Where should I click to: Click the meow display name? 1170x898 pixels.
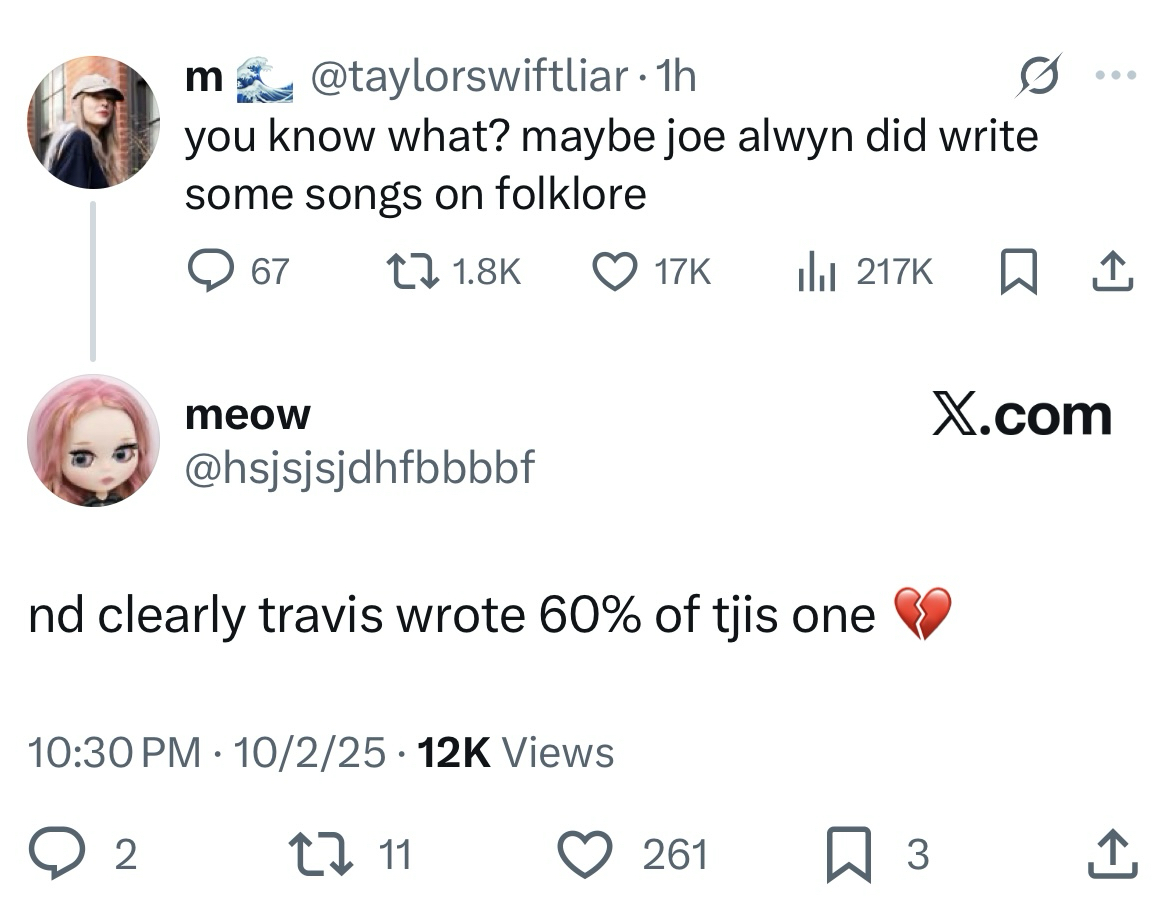click(x=248, y=414)
